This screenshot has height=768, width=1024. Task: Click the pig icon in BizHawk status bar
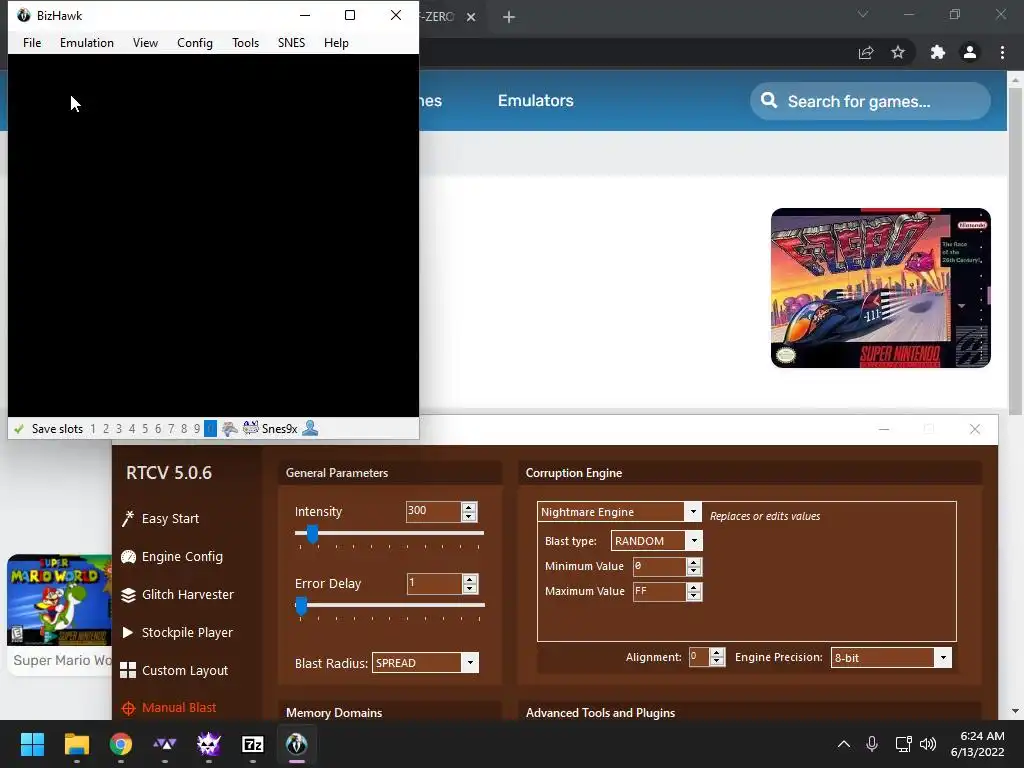click(x=229, y=428)
